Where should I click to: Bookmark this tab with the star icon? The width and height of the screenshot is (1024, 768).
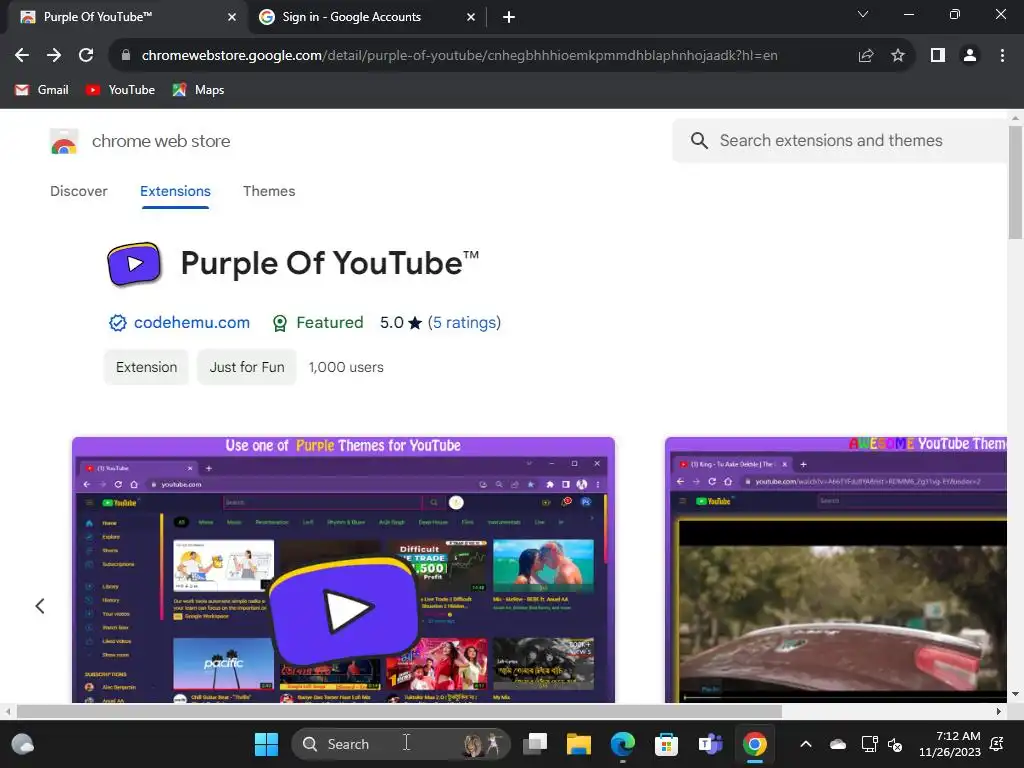pyautogui.click(x=898, y=56)
